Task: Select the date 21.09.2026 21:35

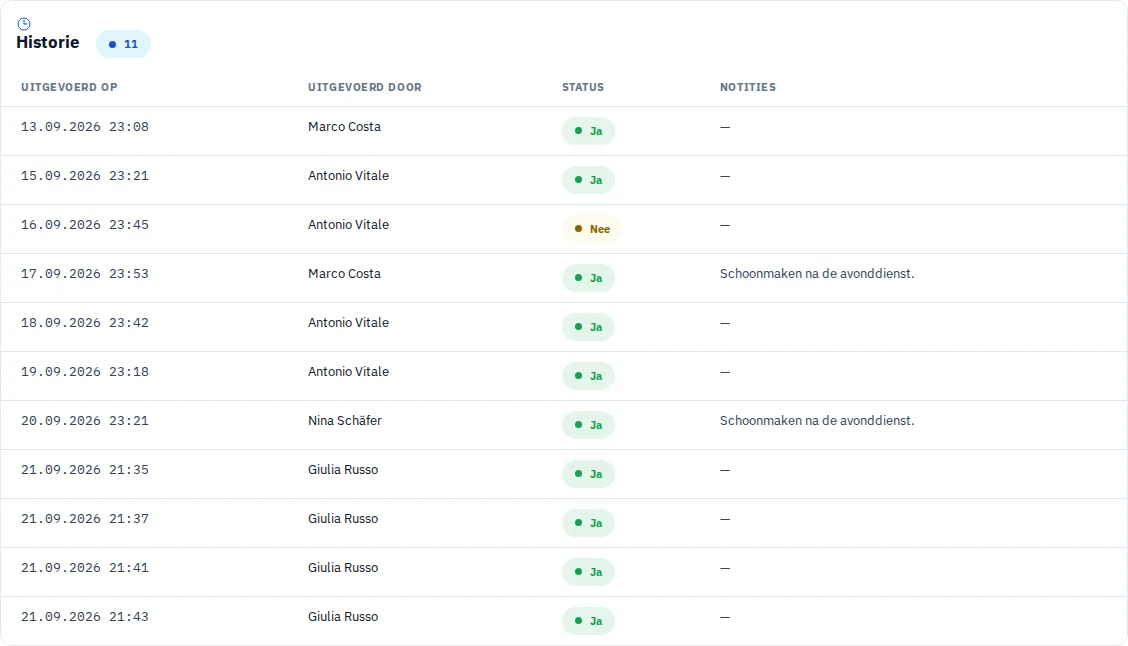Action: click(x=85, y=470)
